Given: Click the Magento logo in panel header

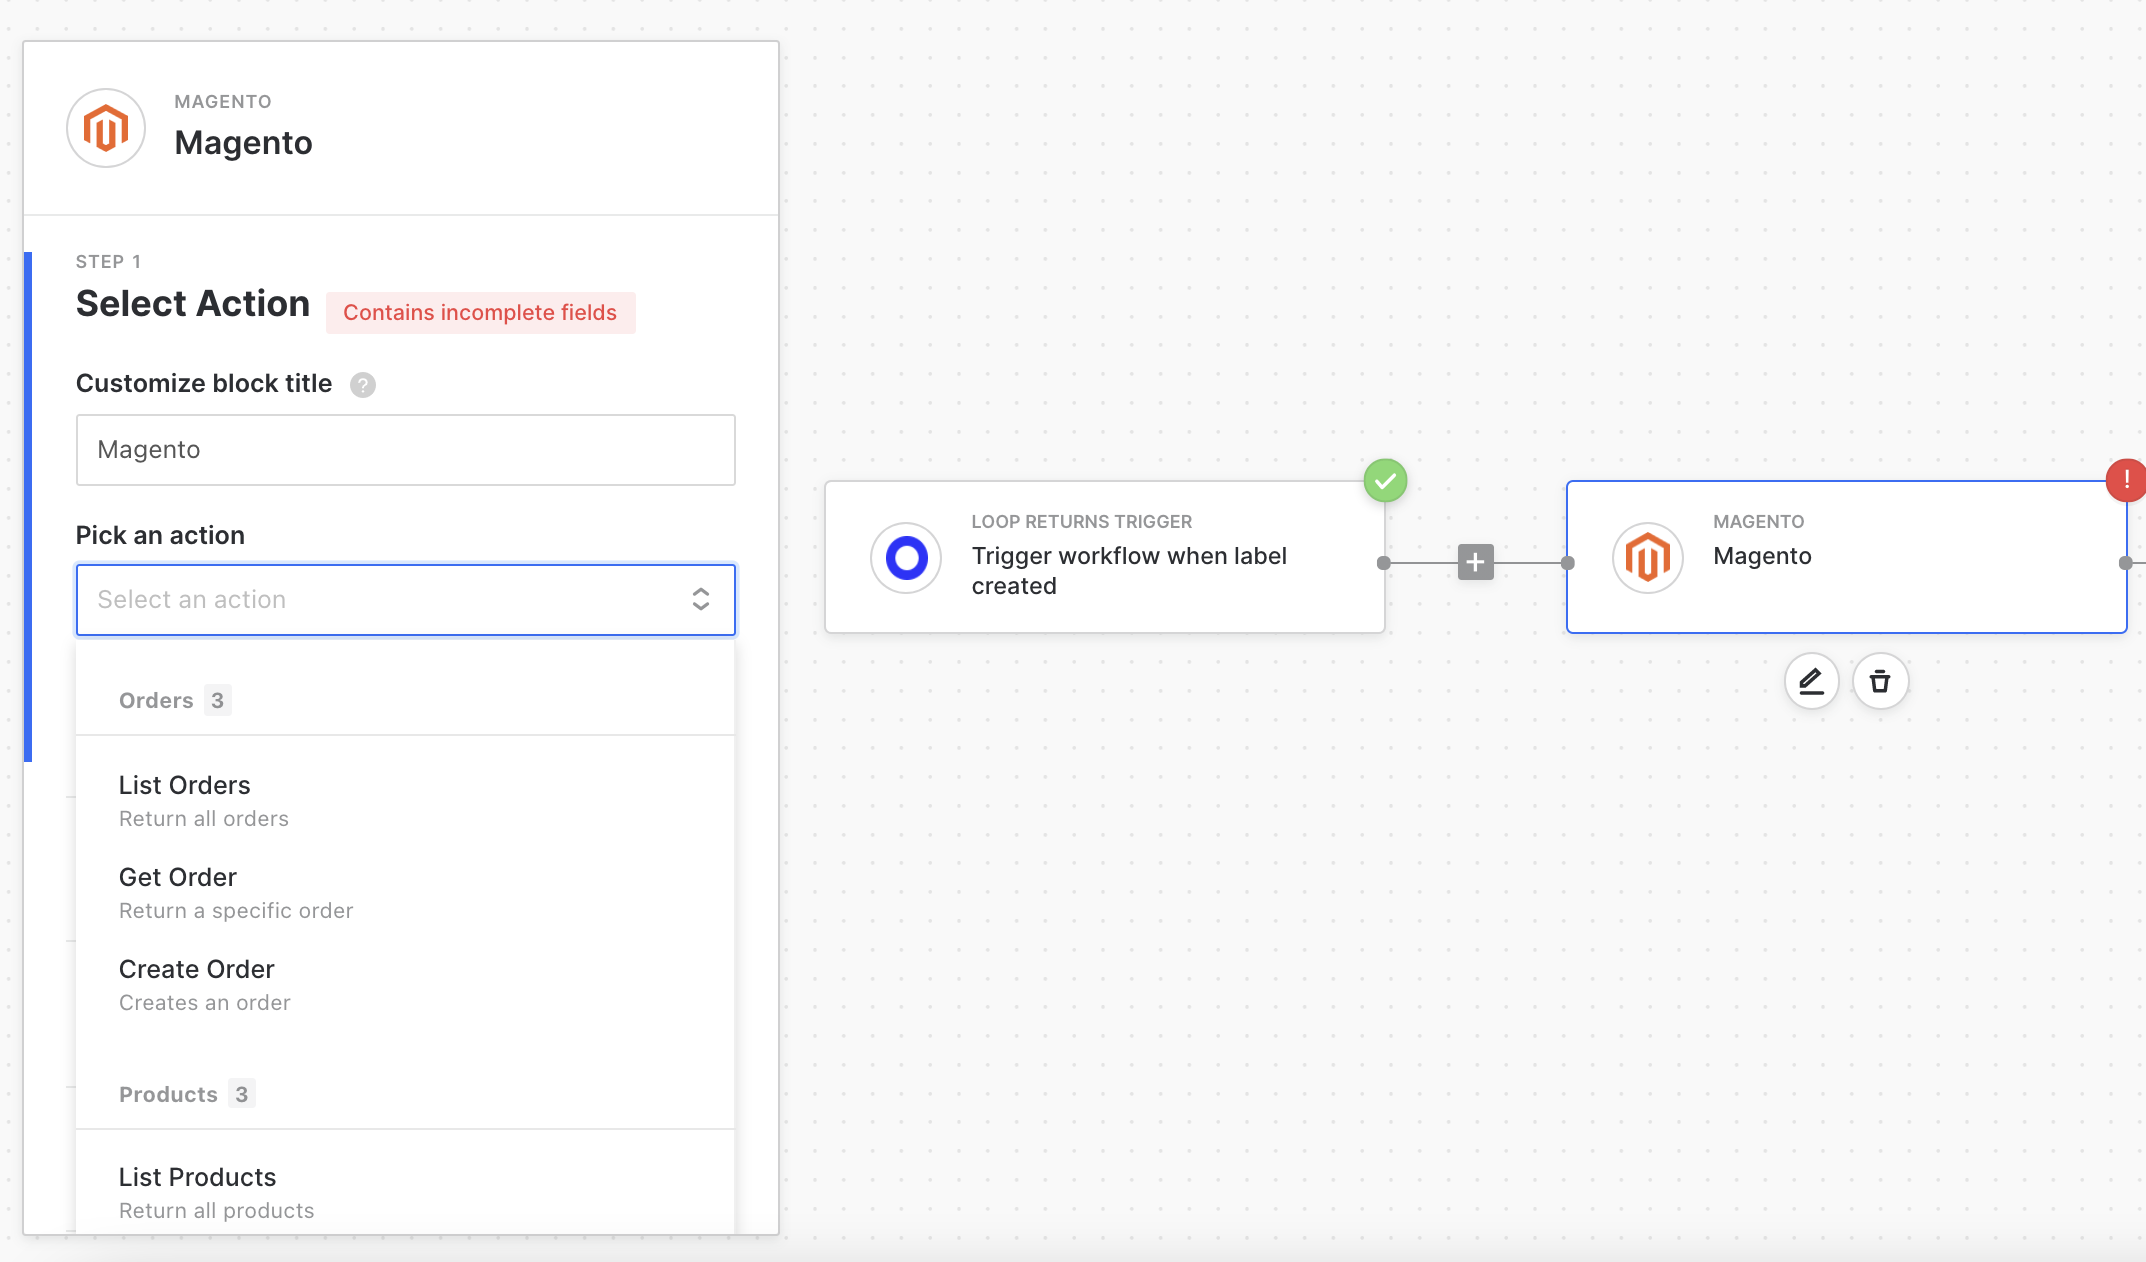Looking at the screenshot, I should coord(106,129).
